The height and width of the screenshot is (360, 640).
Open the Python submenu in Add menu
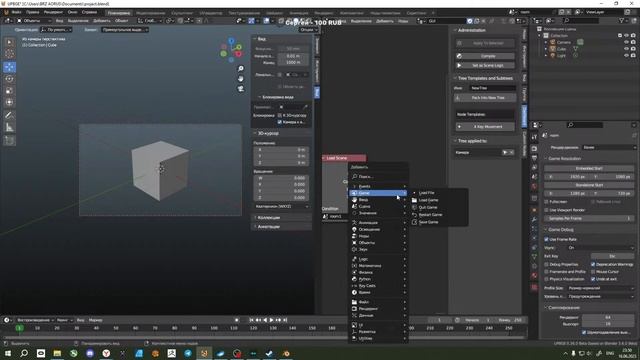378,279
